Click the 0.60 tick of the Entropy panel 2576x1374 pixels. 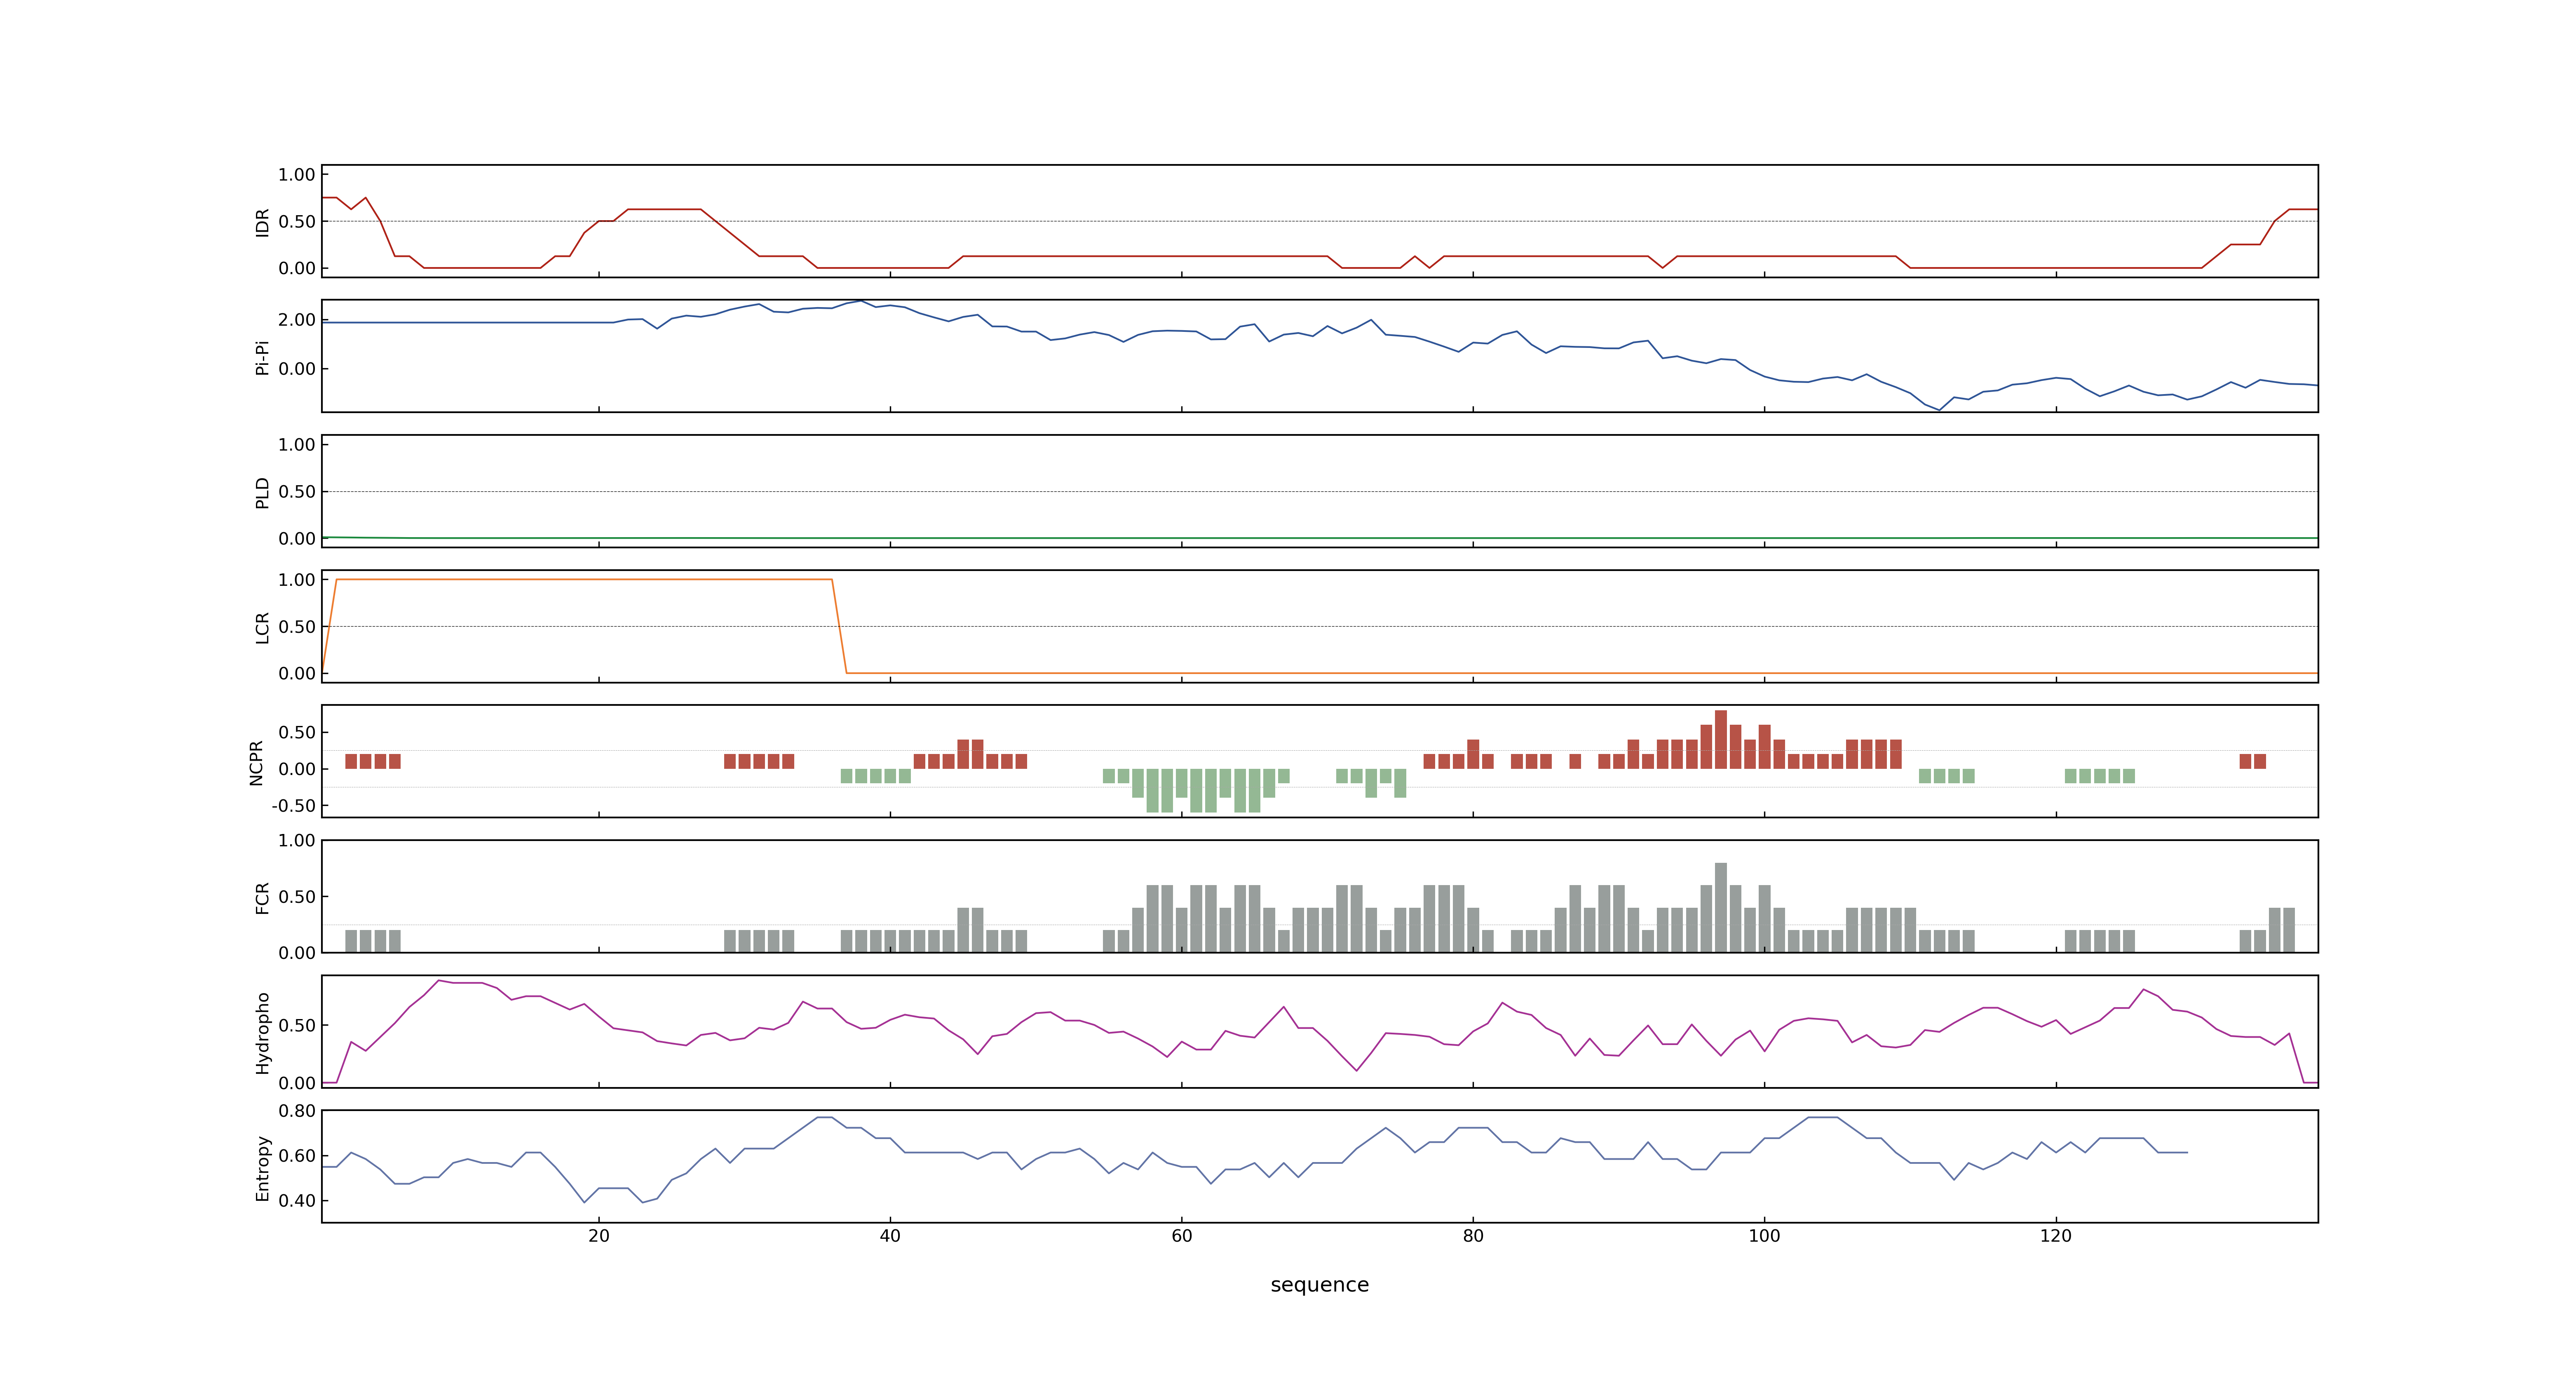(297, 1156)
